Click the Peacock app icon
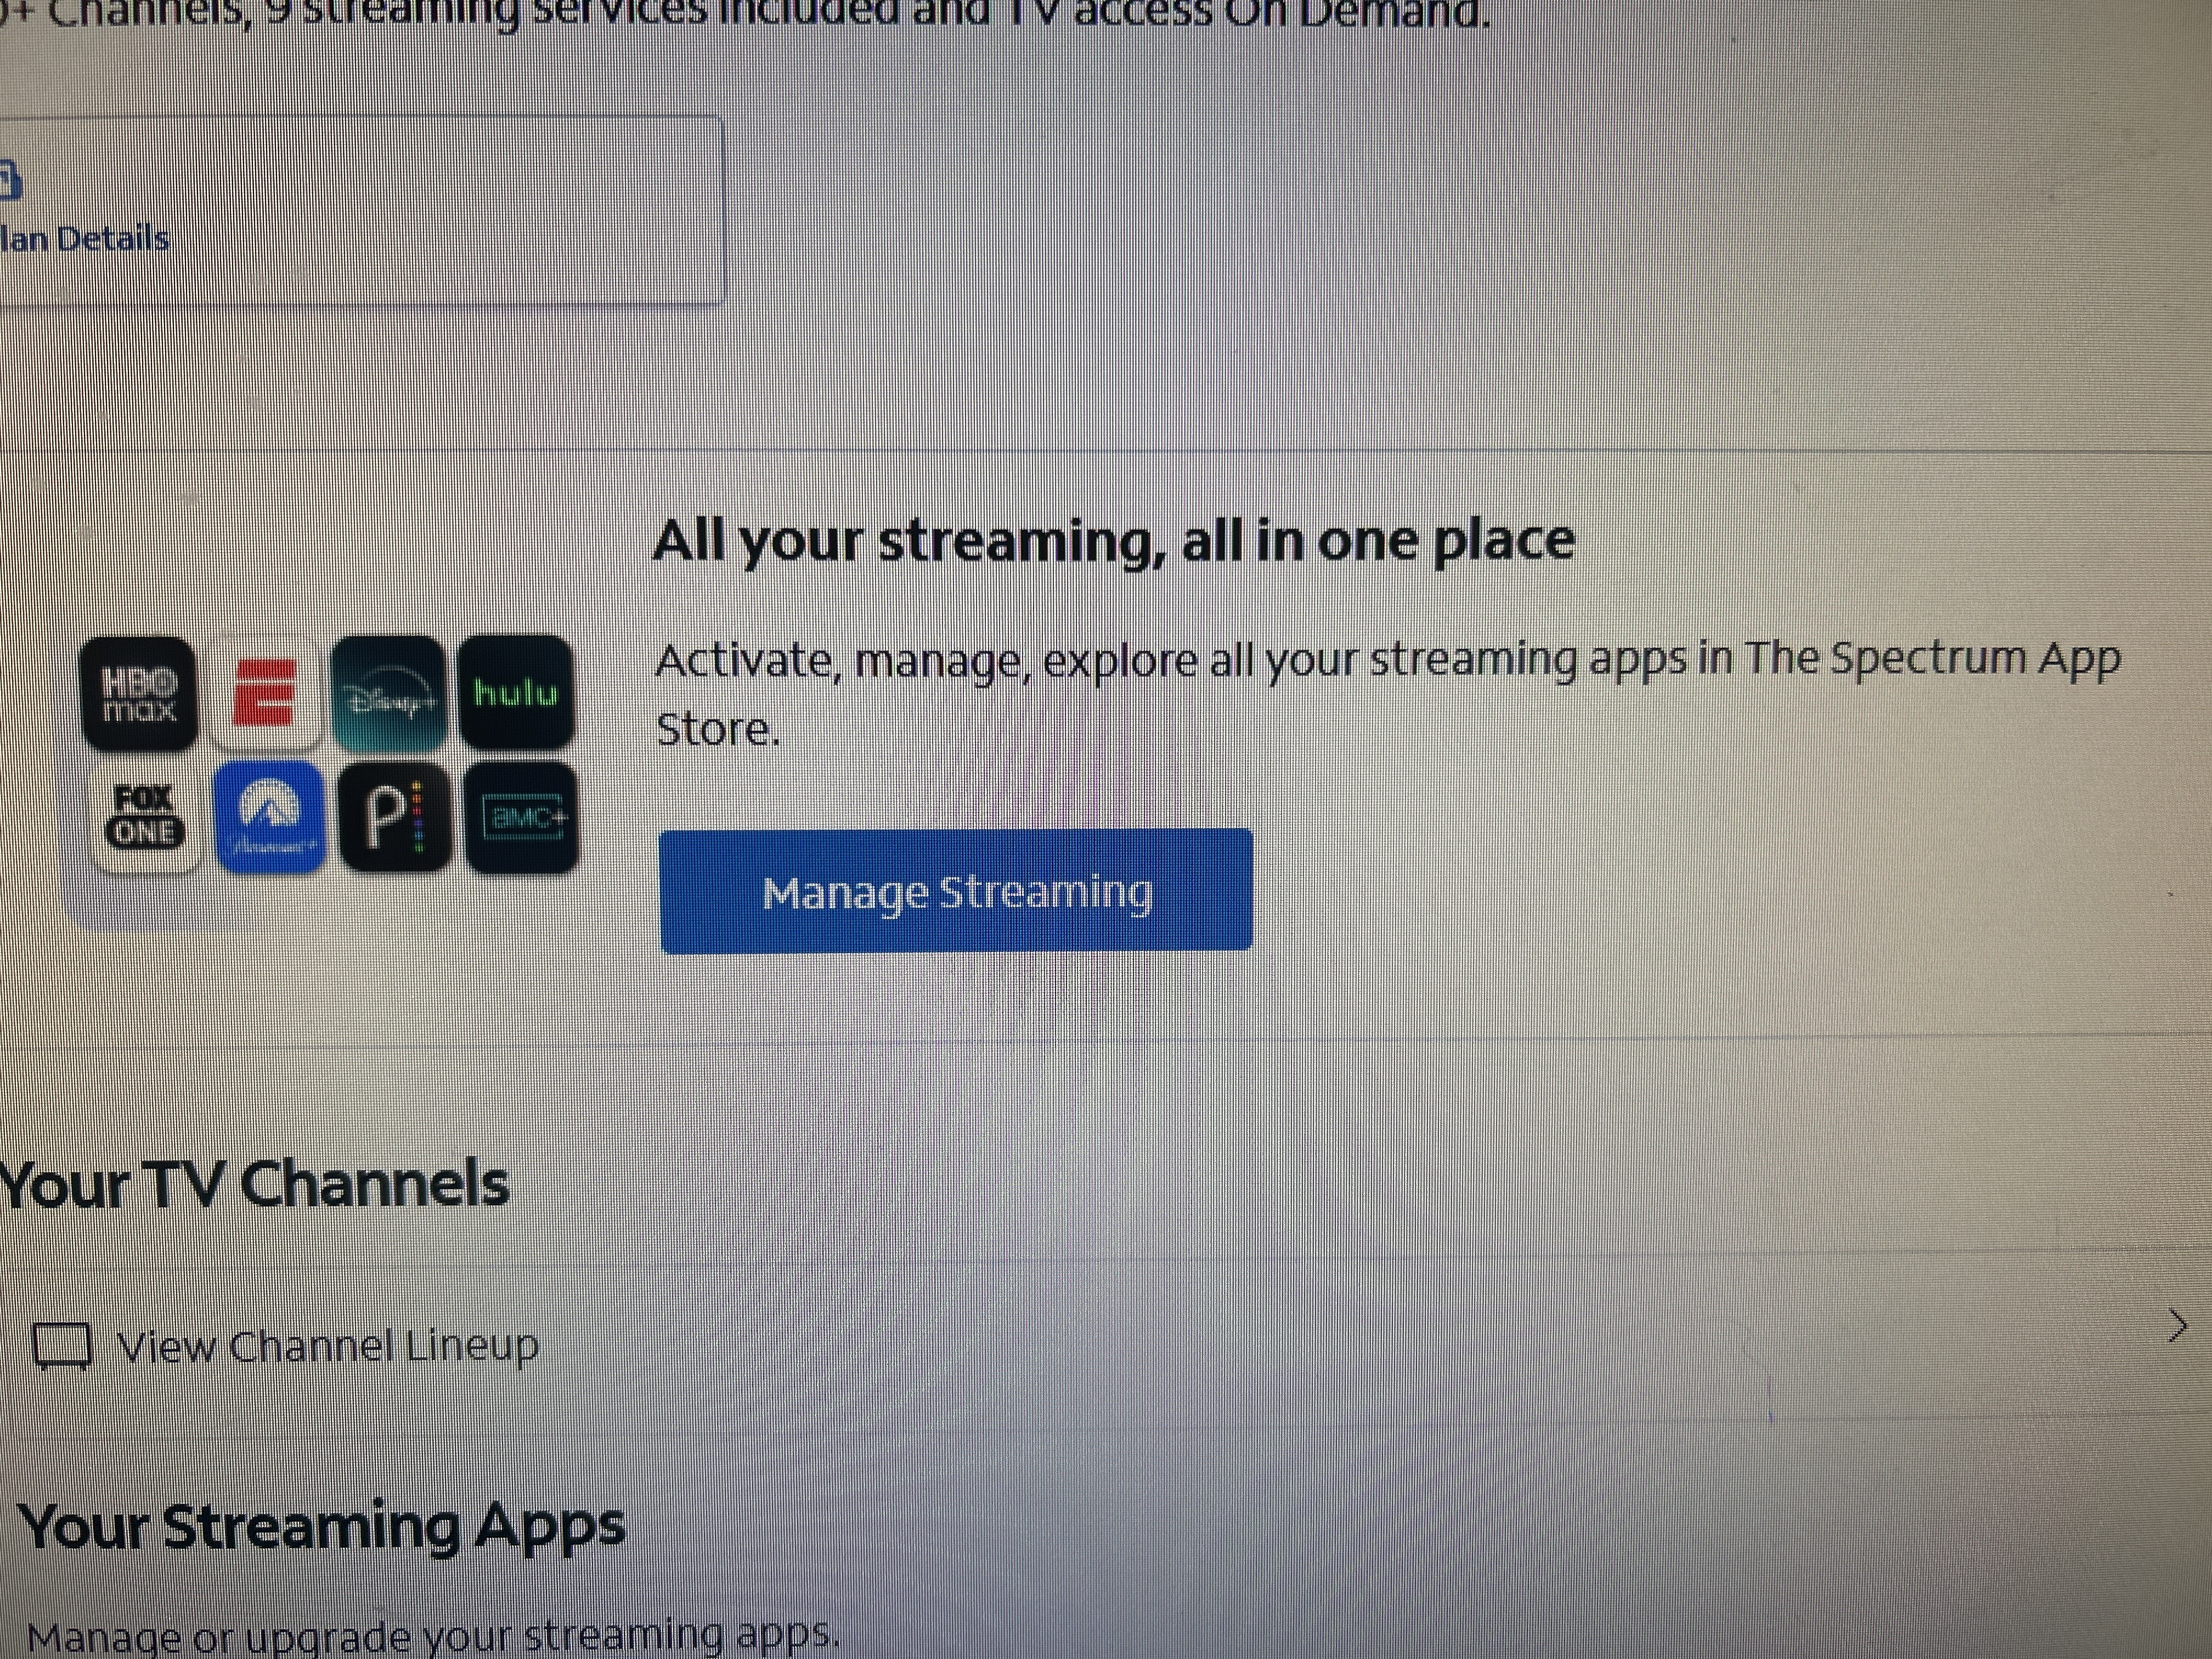Image resolution: width=2212 pixels, height=1659 pixels. pos(395,817)
